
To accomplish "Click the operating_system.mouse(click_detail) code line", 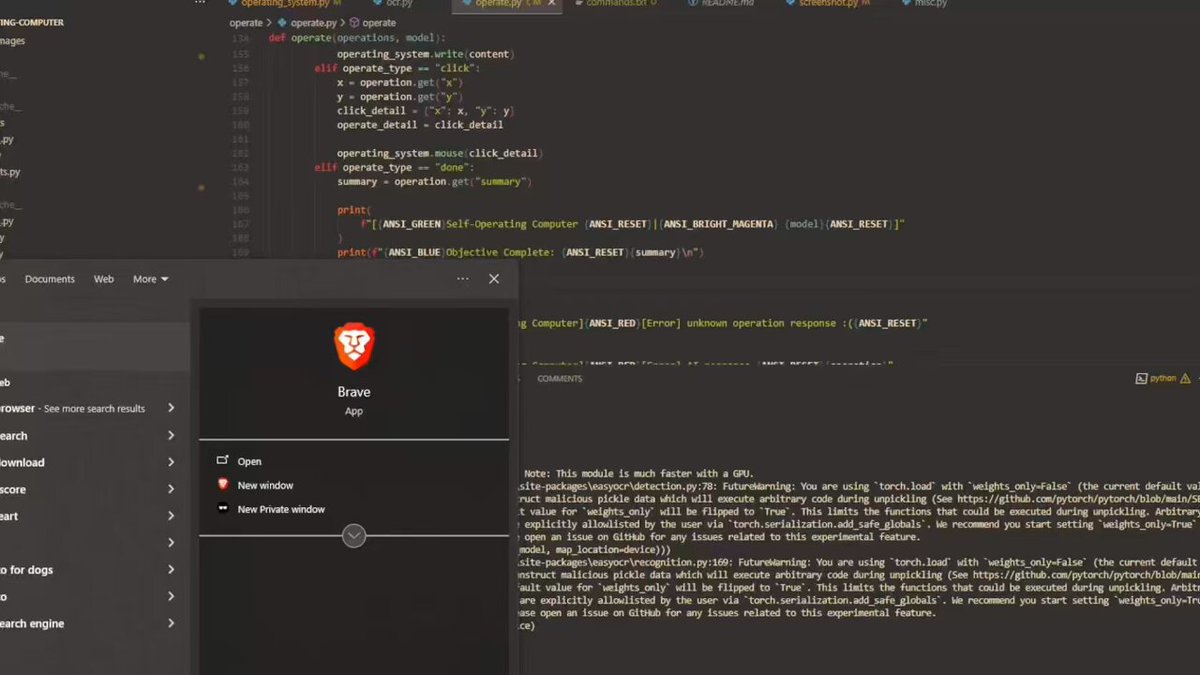I will point(438,153).
